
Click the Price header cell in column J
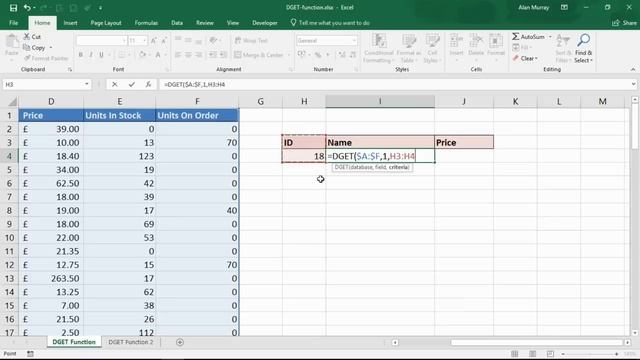point(464,142)
